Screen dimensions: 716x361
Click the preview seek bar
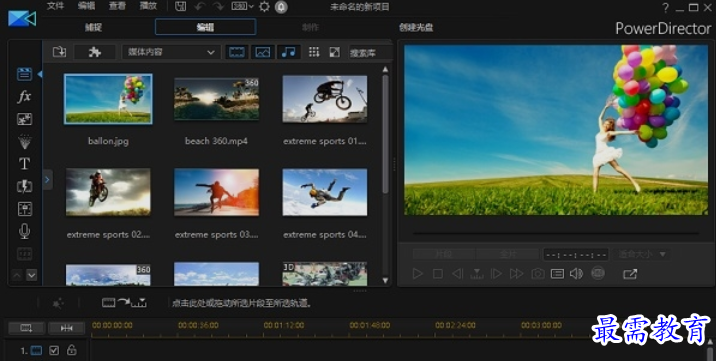click(556, 234)
